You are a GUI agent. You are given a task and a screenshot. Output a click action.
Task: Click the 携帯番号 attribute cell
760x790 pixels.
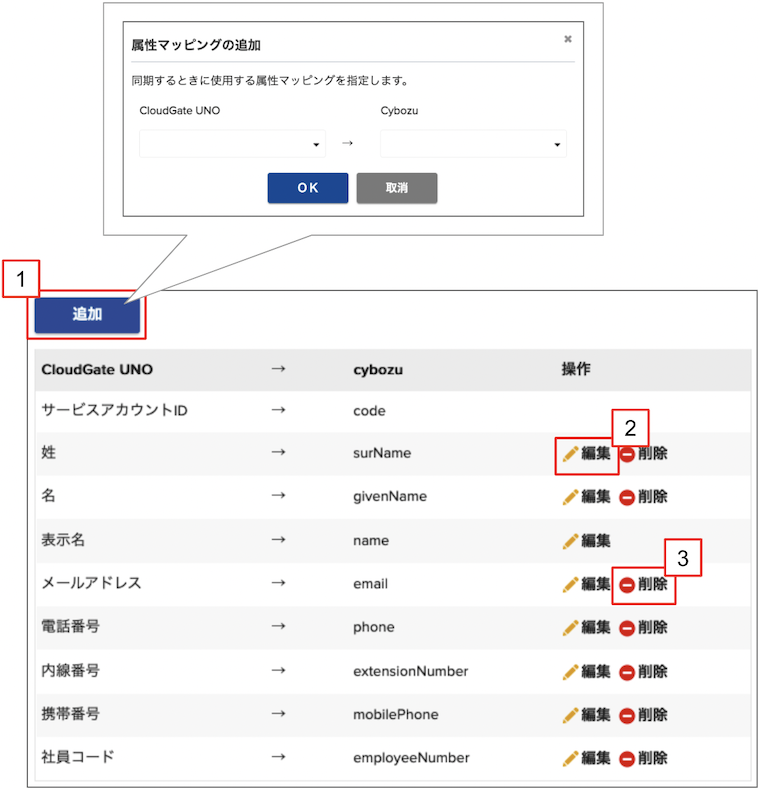(71, 713)
